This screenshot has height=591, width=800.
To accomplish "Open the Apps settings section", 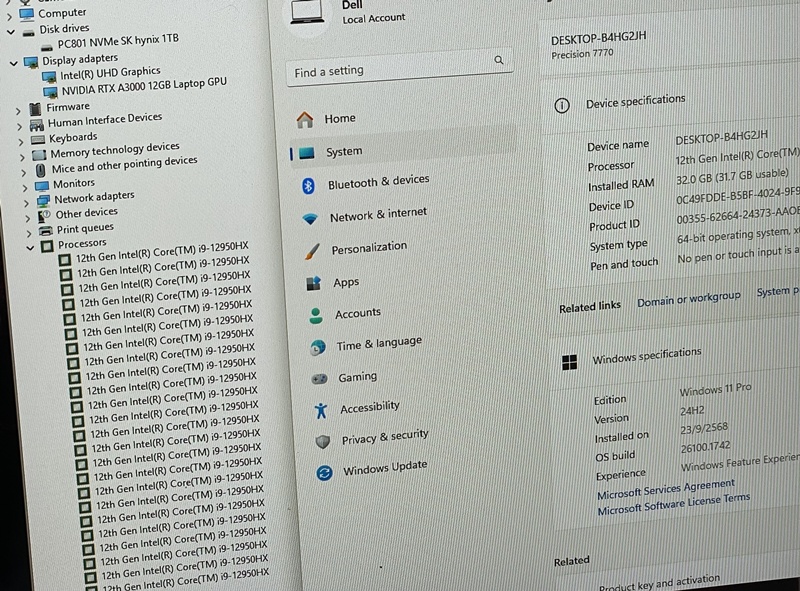I will click(x=346, y=283).
